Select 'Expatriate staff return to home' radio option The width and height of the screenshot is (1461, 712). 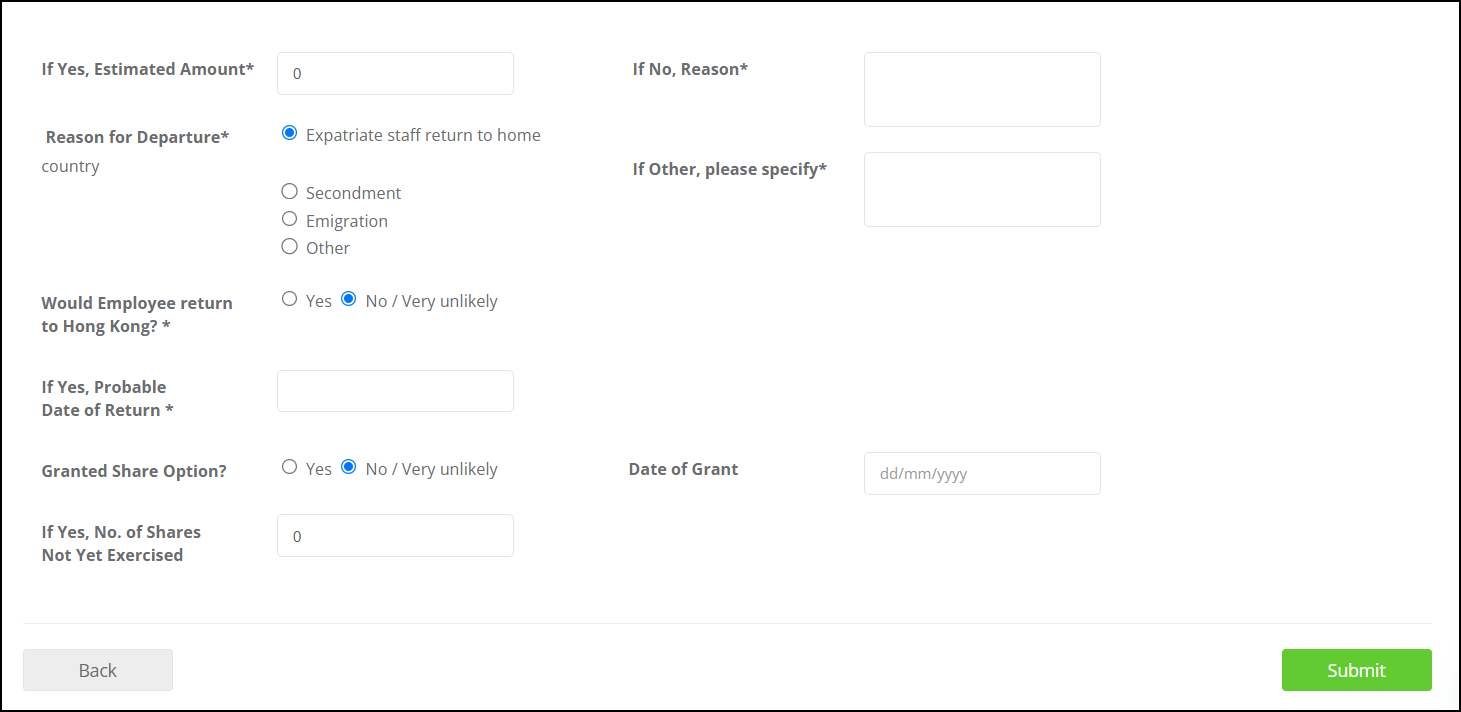pos(290,133)
